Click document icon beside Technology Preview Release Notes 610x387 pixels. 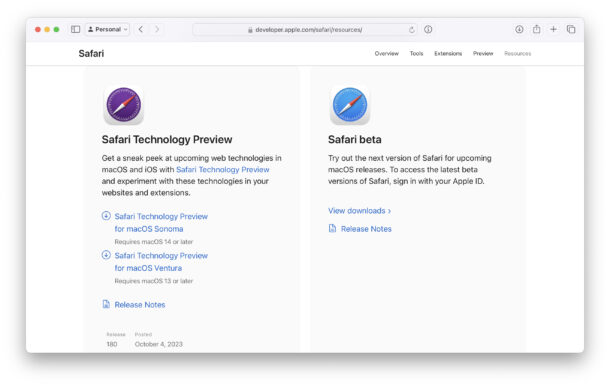(x=106, y=304)
